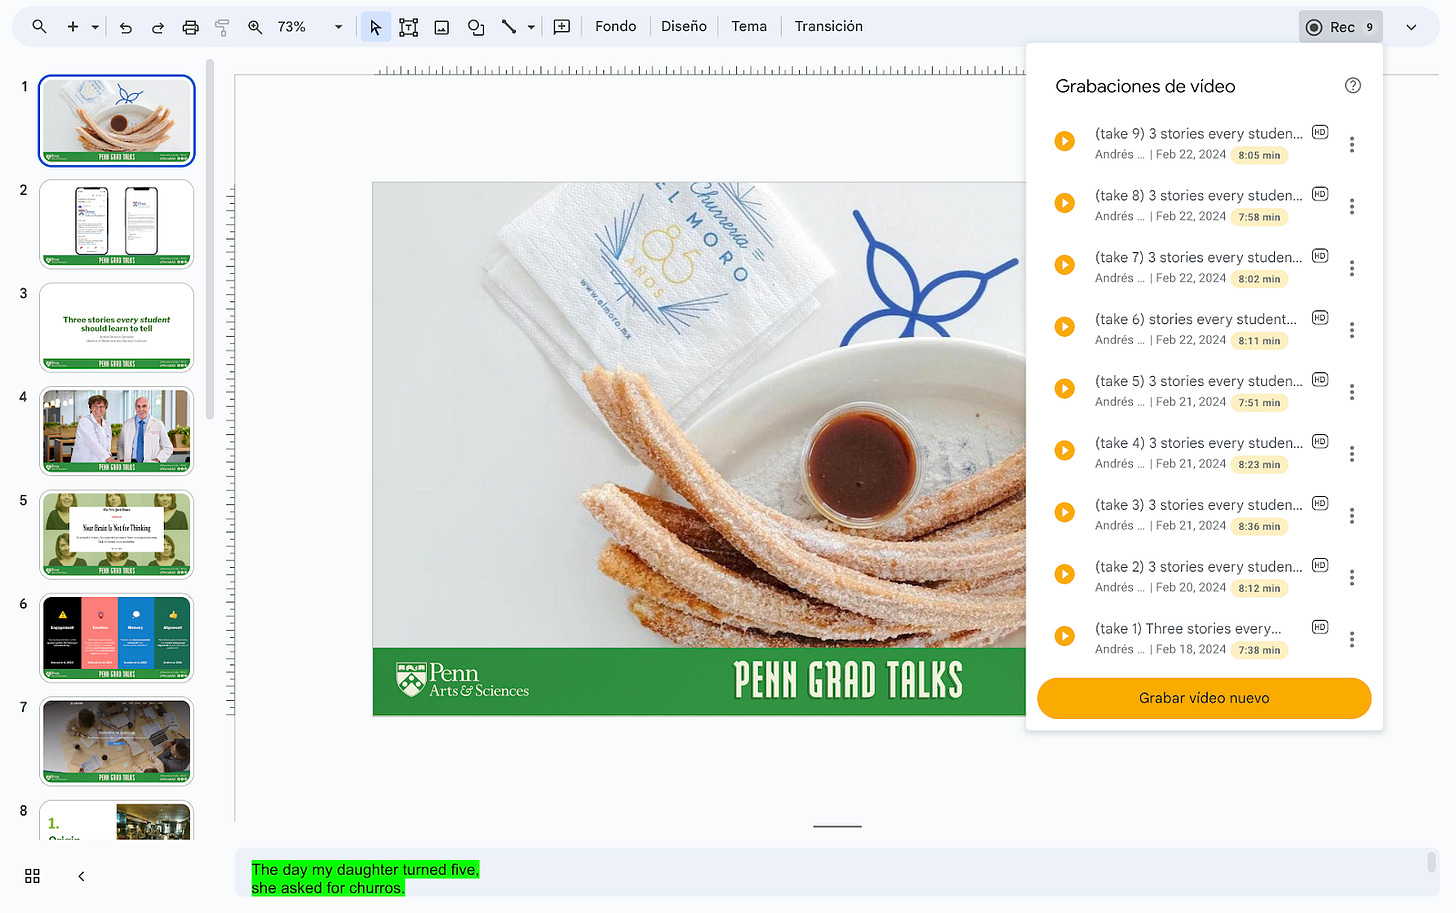Open the Diseño layout option

point(684,27)
